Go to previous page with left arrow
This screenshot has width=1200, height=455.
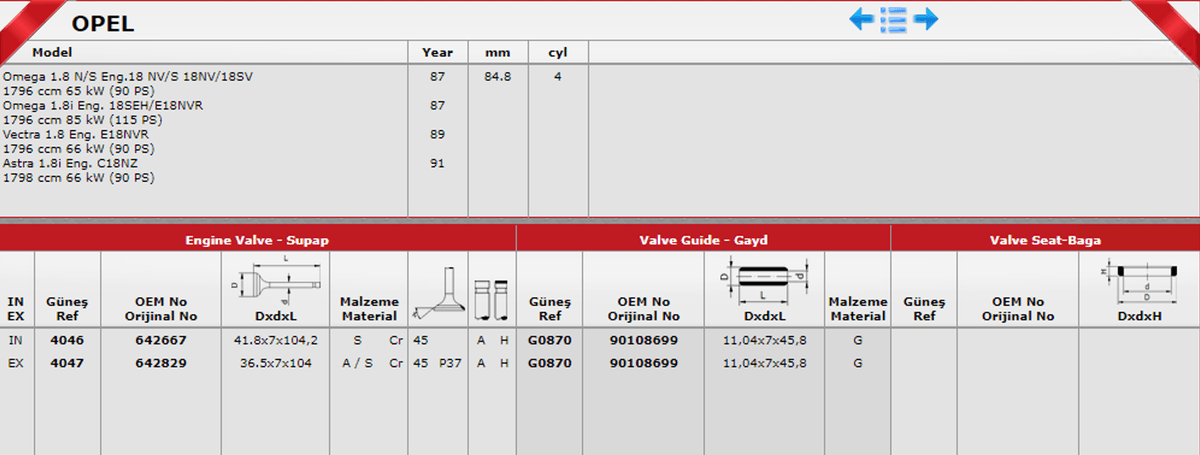coord(862,18)
